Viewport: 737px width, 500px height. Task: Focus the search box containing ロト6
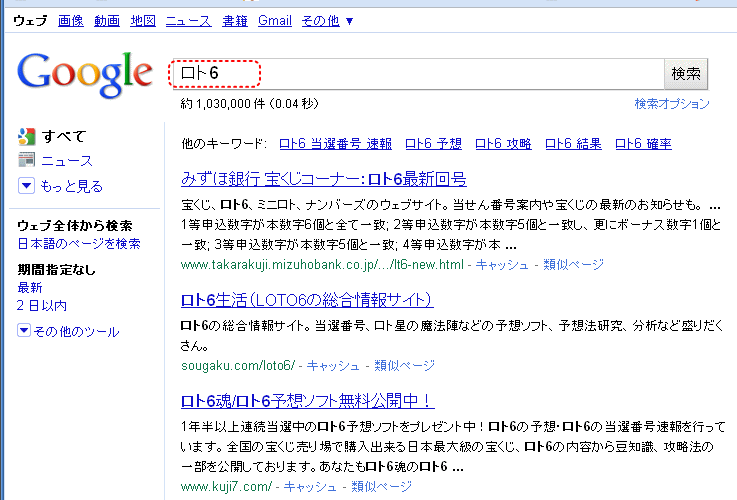pyautogui.click(x=418, y=74)
